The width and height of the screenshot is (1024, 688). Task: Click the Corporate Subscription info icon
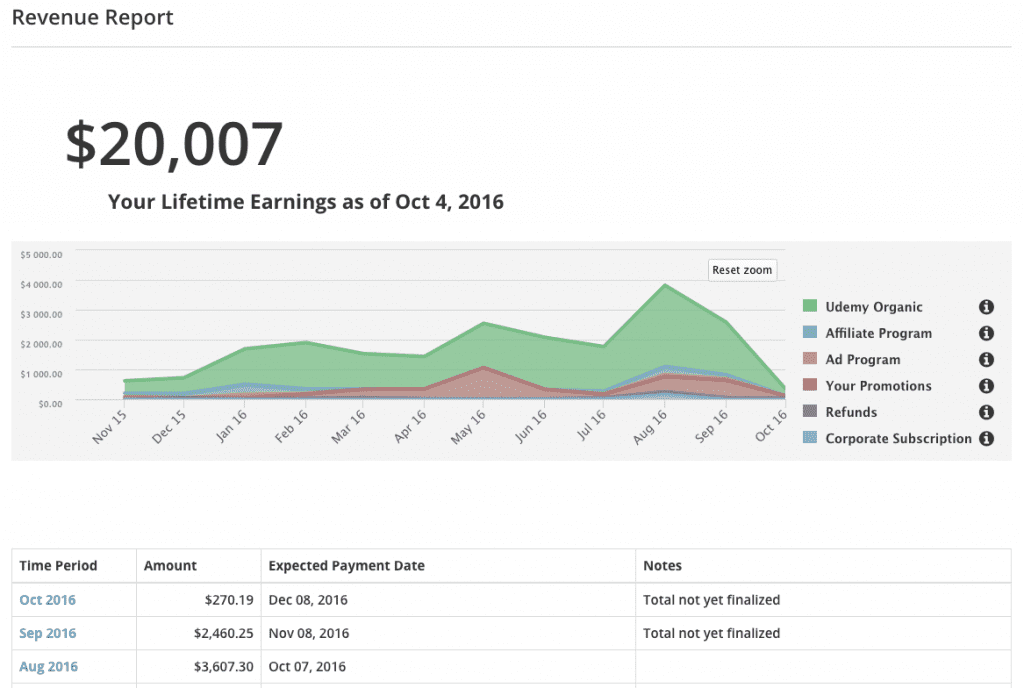[x=985, y=438]
